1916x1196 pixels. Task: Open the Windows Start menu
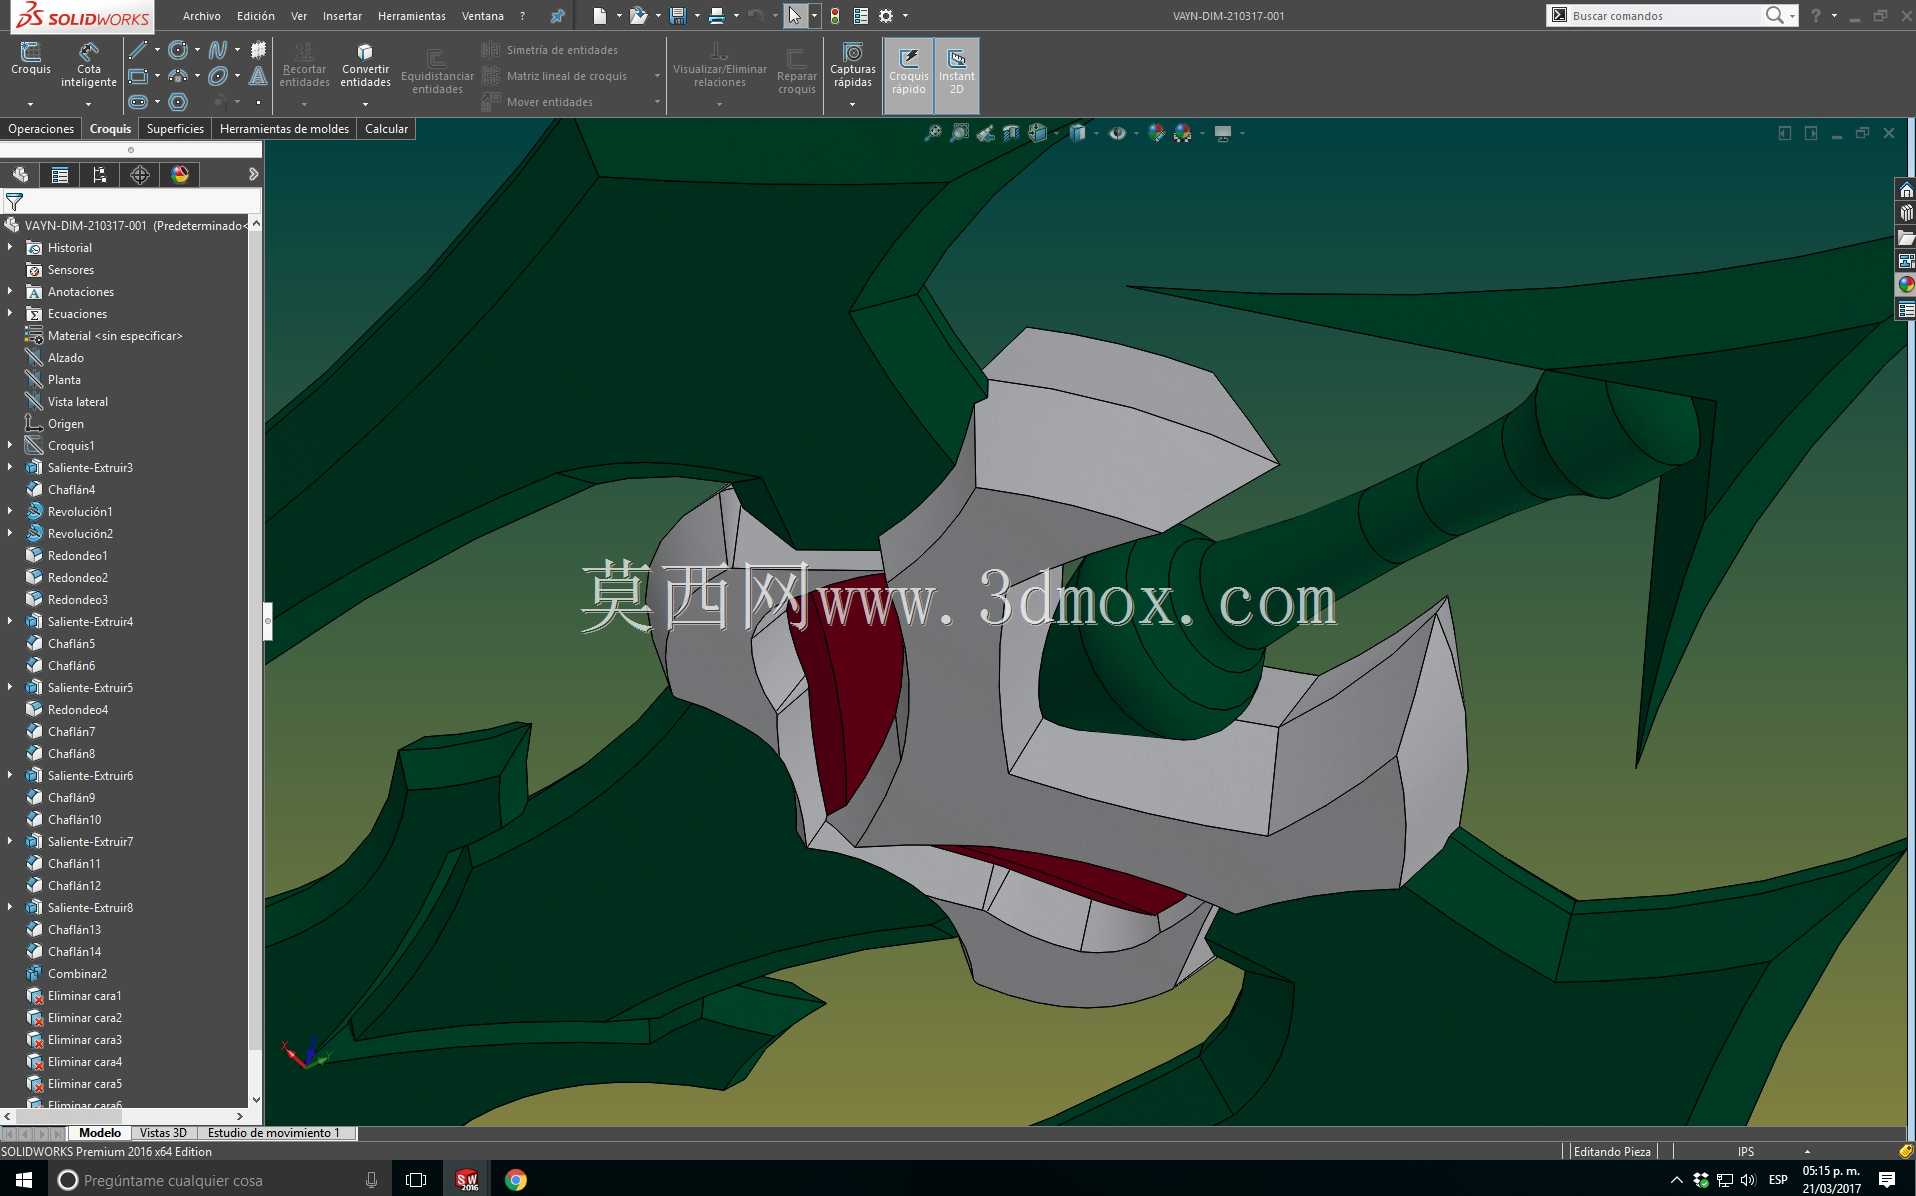pos(24,1180)
